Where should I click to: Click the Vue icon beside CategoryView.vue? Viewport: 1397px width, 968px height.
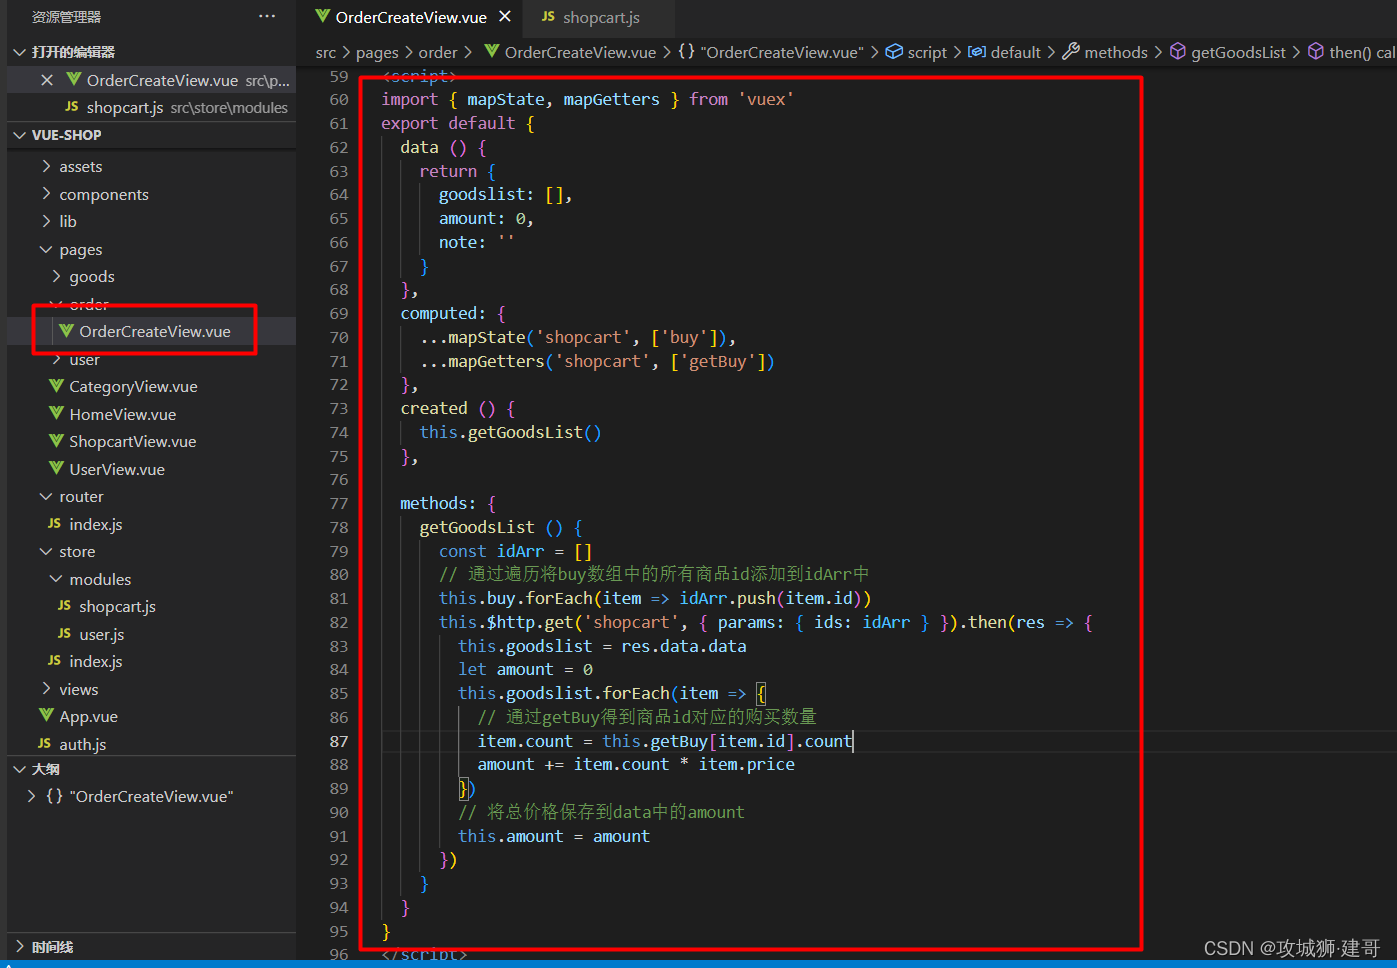tap(57, 386)
